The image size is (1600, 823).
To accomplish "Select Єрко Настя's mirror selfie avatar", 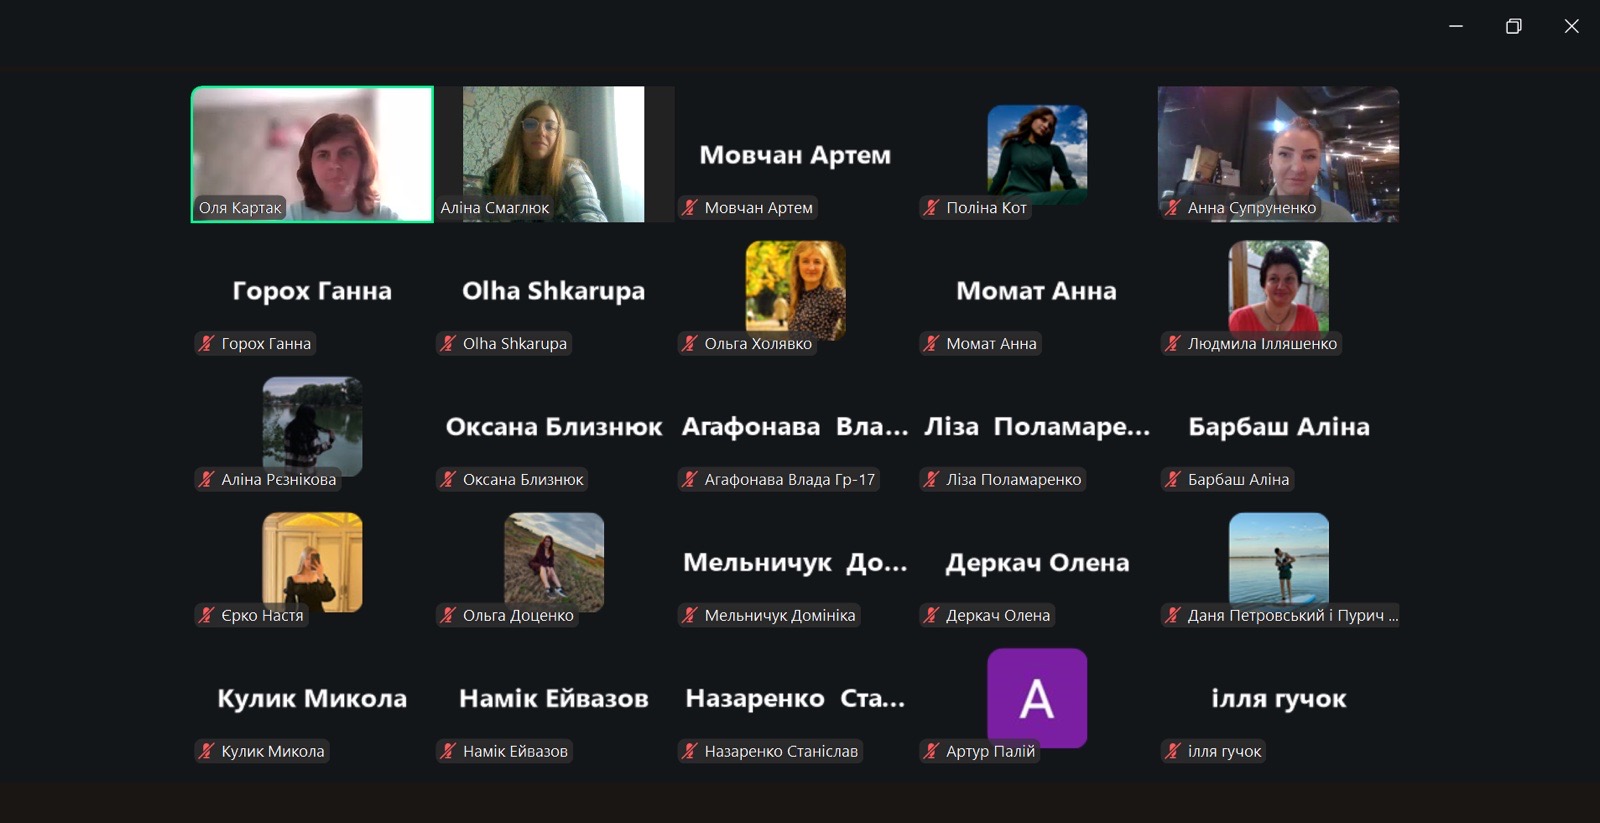I will [x=312, y=560].
